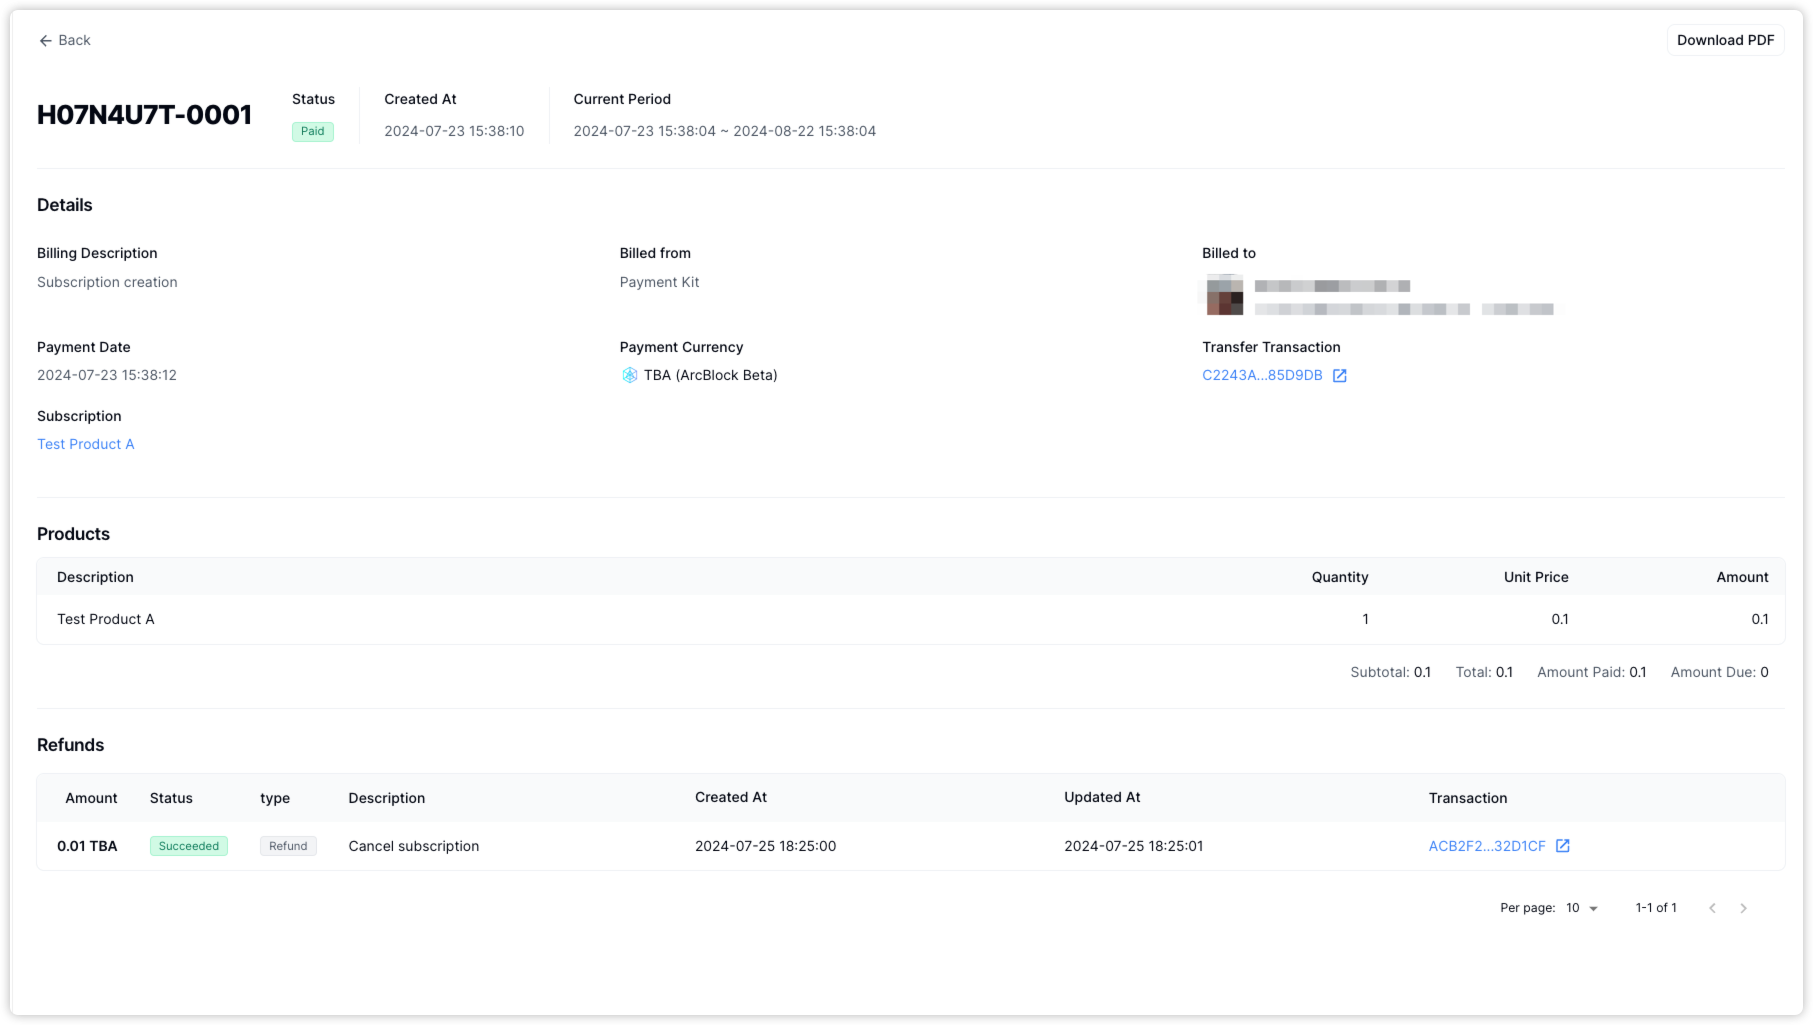Open transfer transaction C2243A...85D9DB

pyautogui.click(x=1262, y=376)
